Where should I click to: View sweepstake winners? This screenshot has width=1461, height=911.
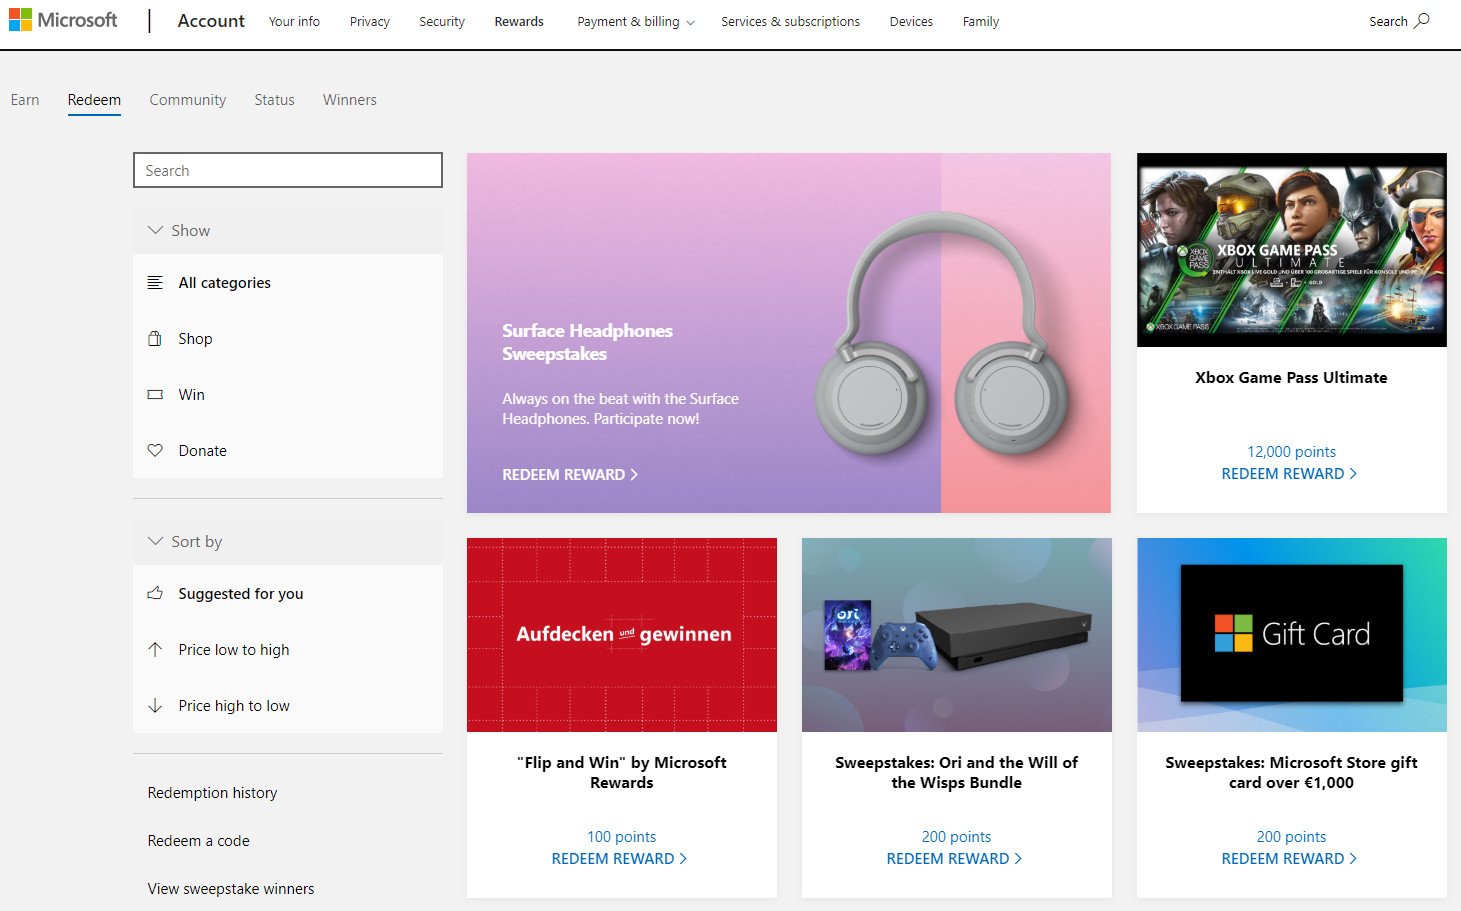coord(230,888)
